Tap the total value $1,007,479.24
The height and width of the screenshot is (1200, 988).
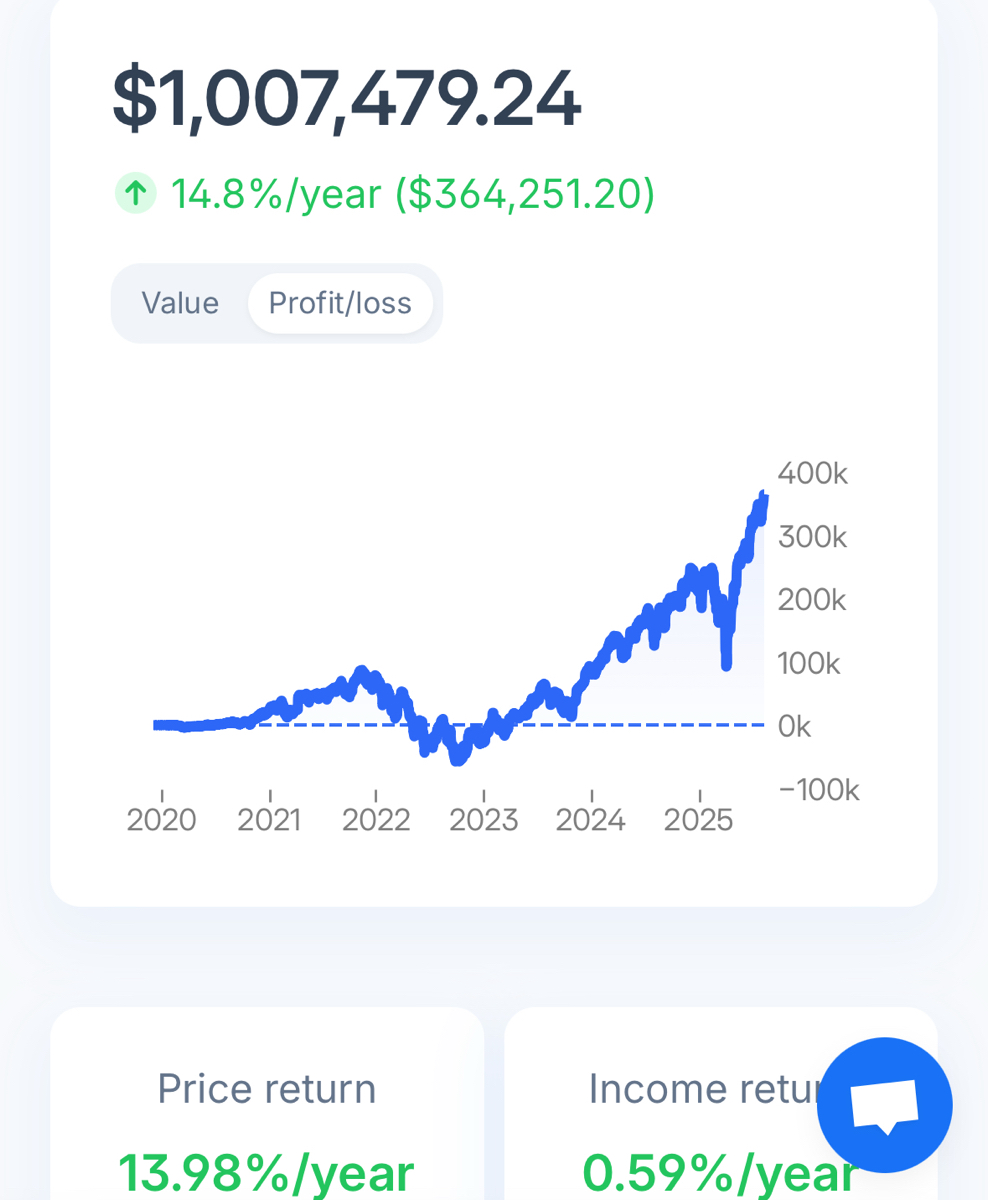pyautogui.click(x=346, y=98)
